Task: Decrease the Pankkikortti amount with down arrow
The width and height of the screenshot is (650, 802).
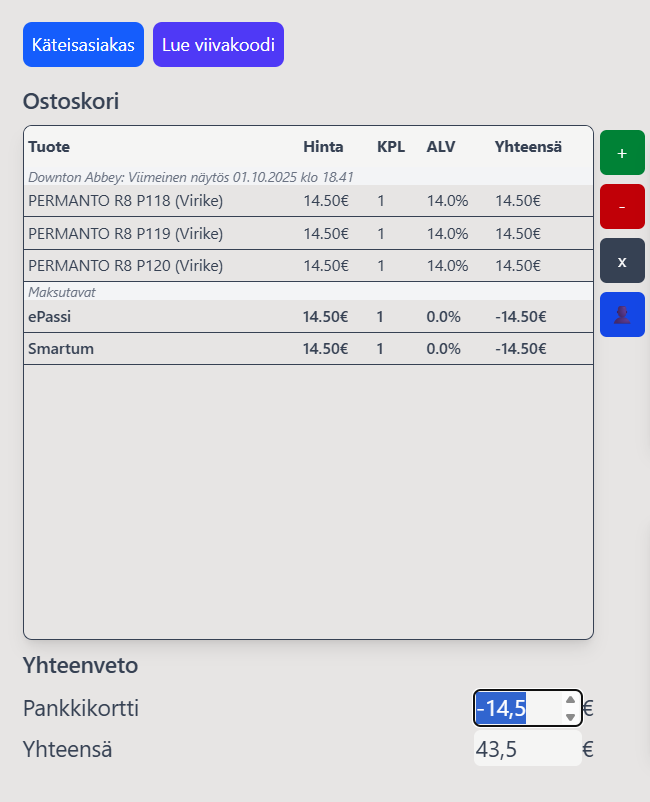Action: (570, 716)
